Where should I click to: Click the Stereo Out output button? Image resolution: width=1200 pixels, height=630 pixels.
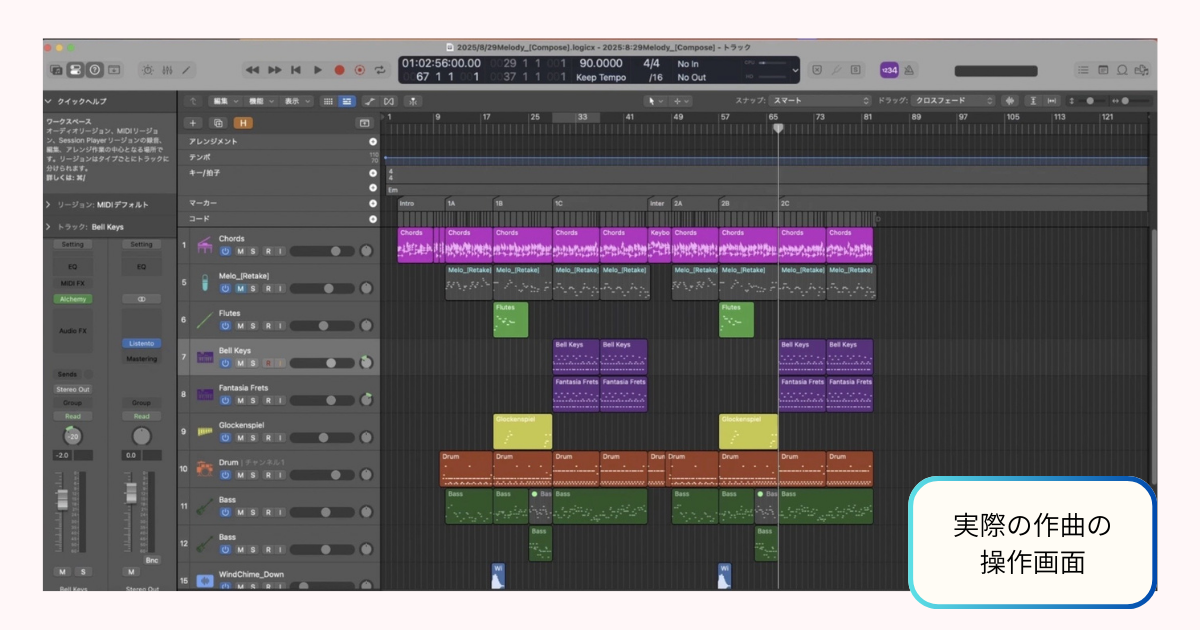pos(73,389)
